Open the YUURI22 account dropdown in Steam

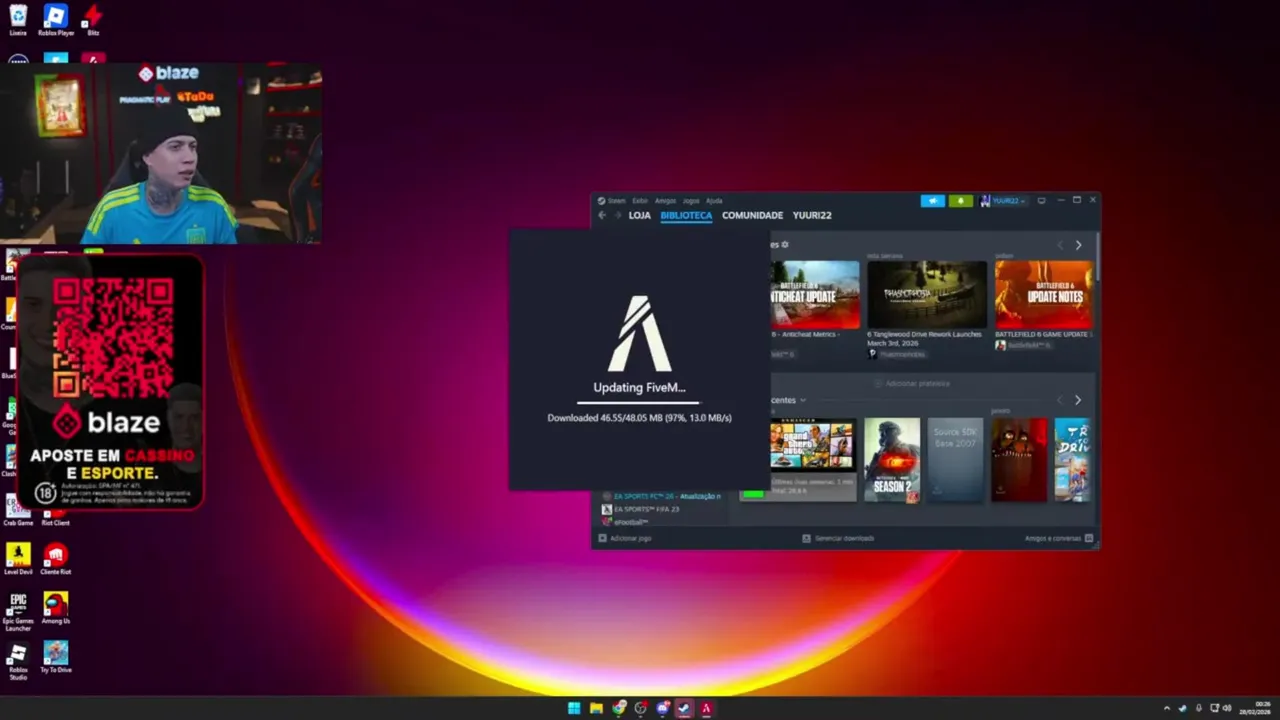1003,201
